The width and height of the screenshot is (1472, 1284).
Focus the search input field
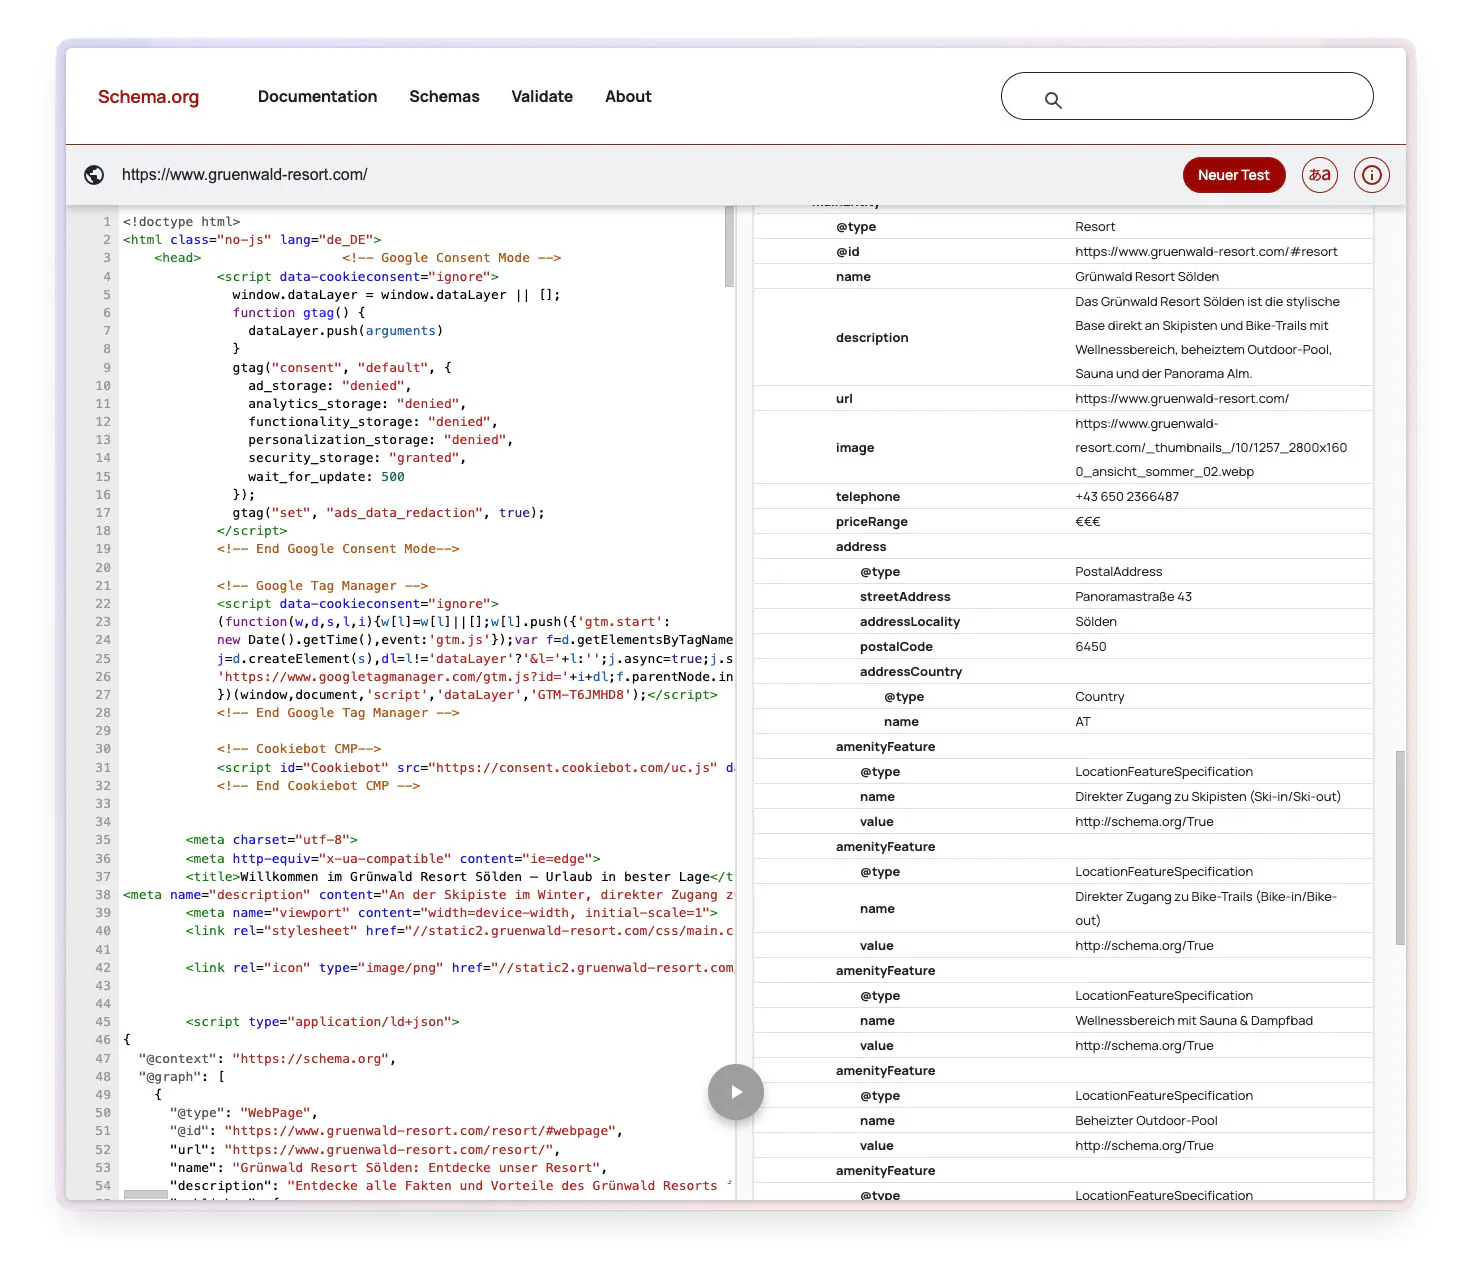[x=1187, y=96]
